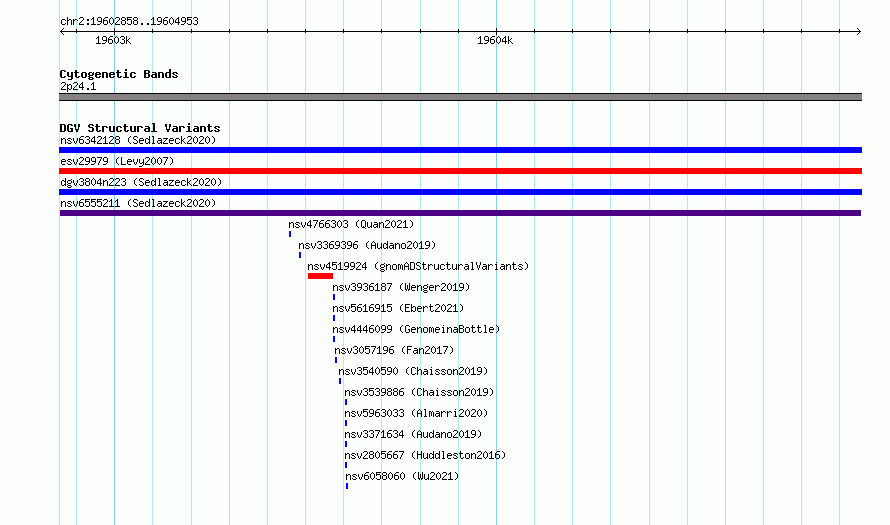This screenshot has width=890, height=525.
Task: Open variant nsv3539886 (Chaisson2019) label
Action: tap(419, 392)
